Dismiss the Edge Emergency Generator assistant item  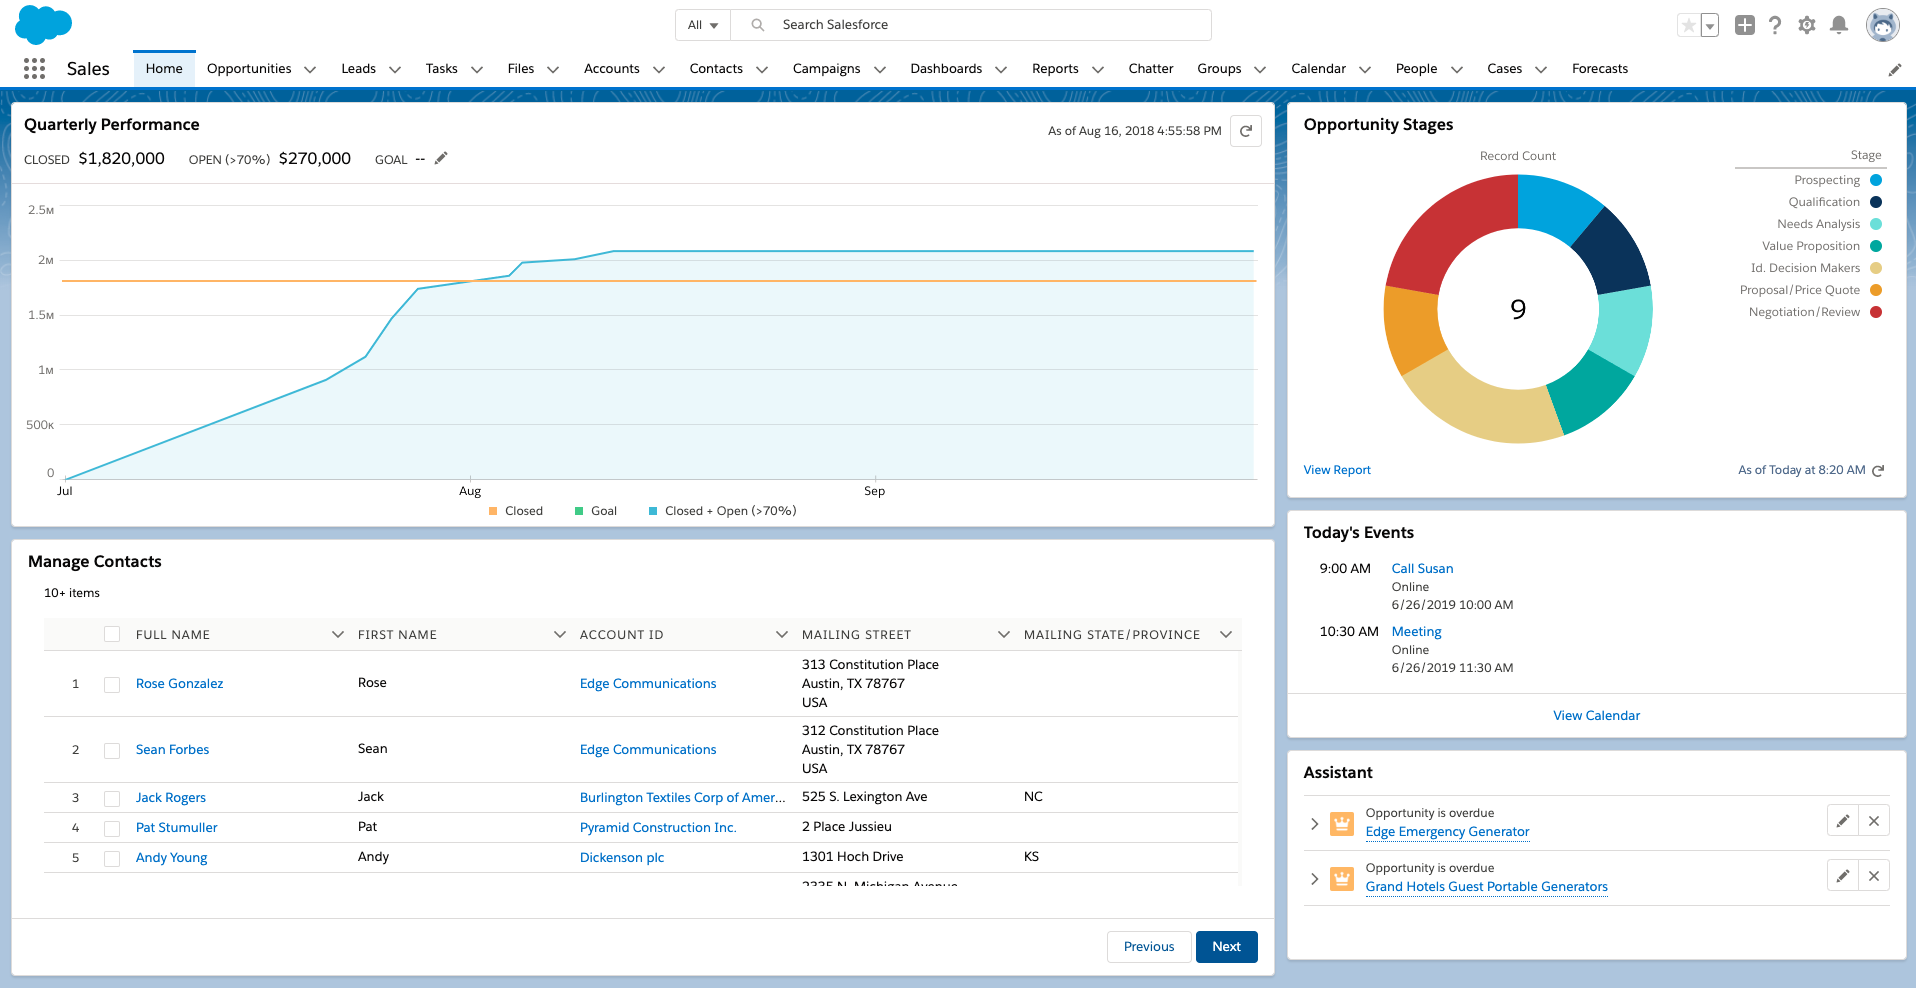tap(1873, 821)
